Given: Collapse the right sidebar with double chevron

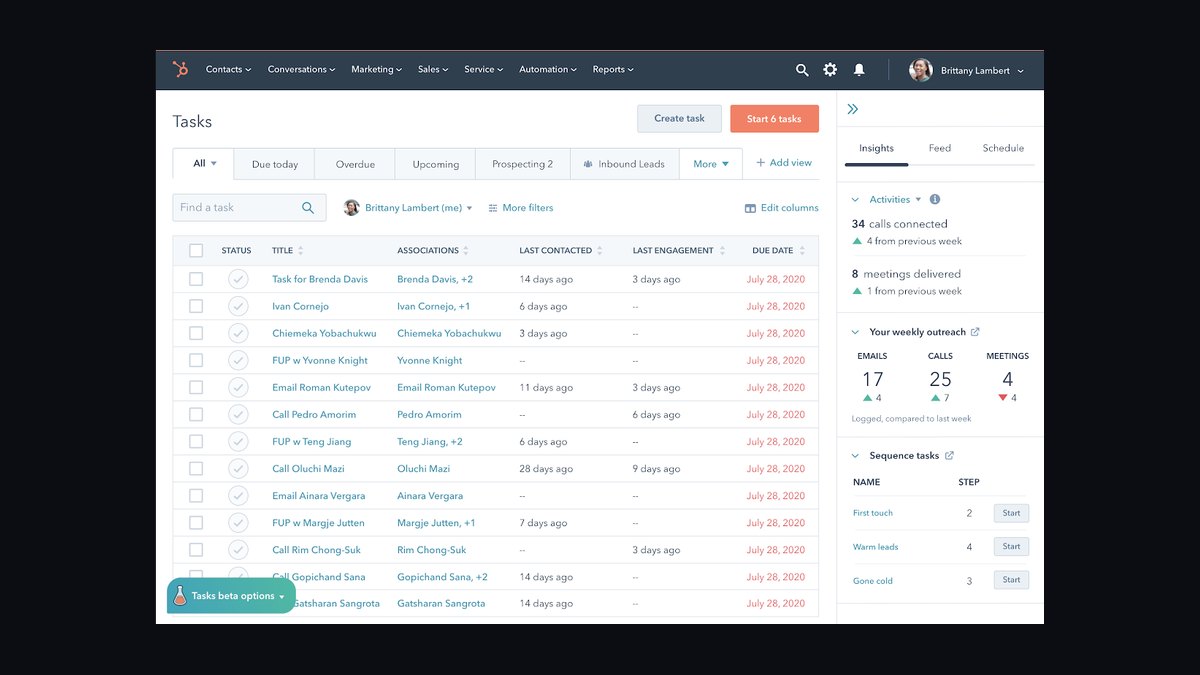Looking at the screenshot, I should tap(853, 109).
